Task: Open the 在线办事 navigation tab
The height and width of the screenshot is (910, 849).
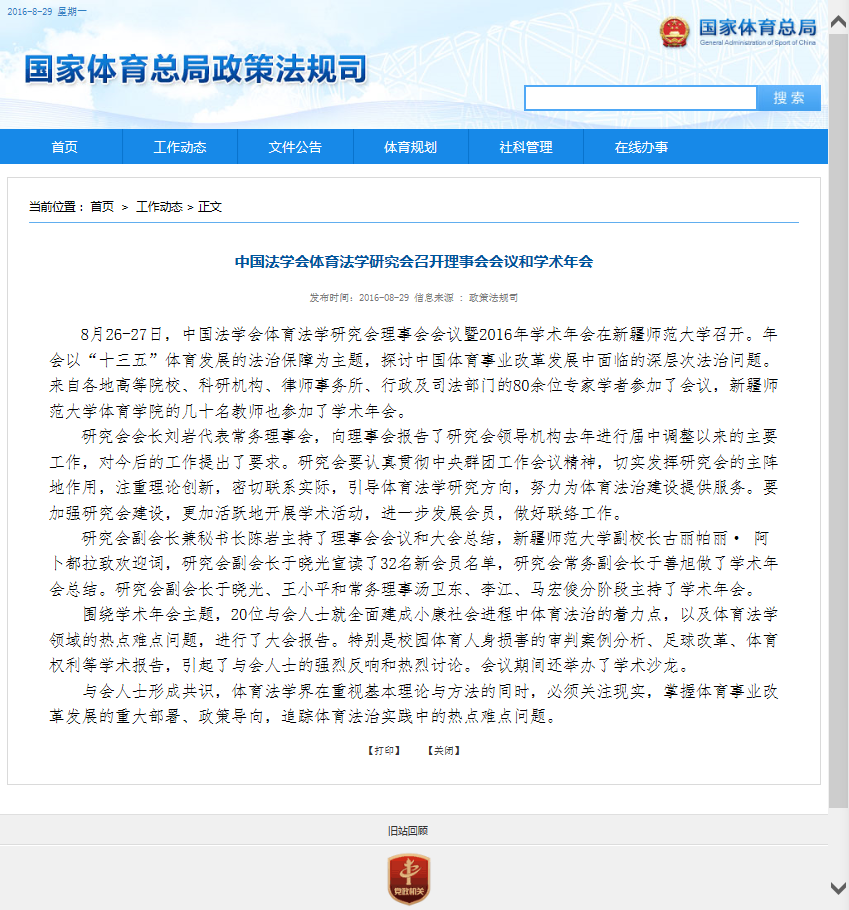Action: point(641,147)
